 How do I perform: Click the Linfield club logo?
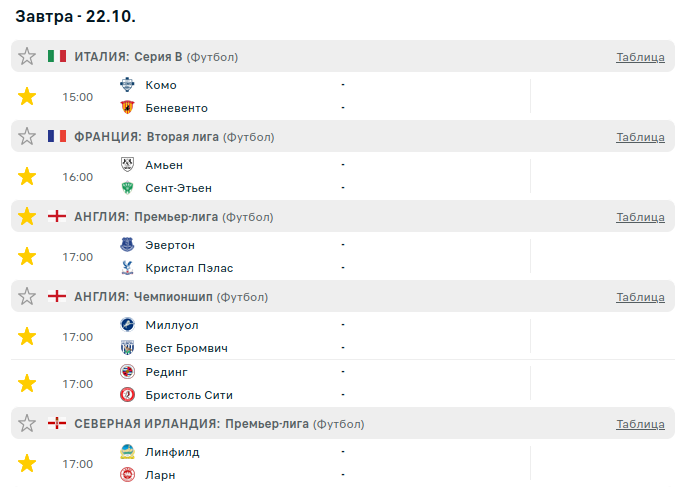(127, 452)
